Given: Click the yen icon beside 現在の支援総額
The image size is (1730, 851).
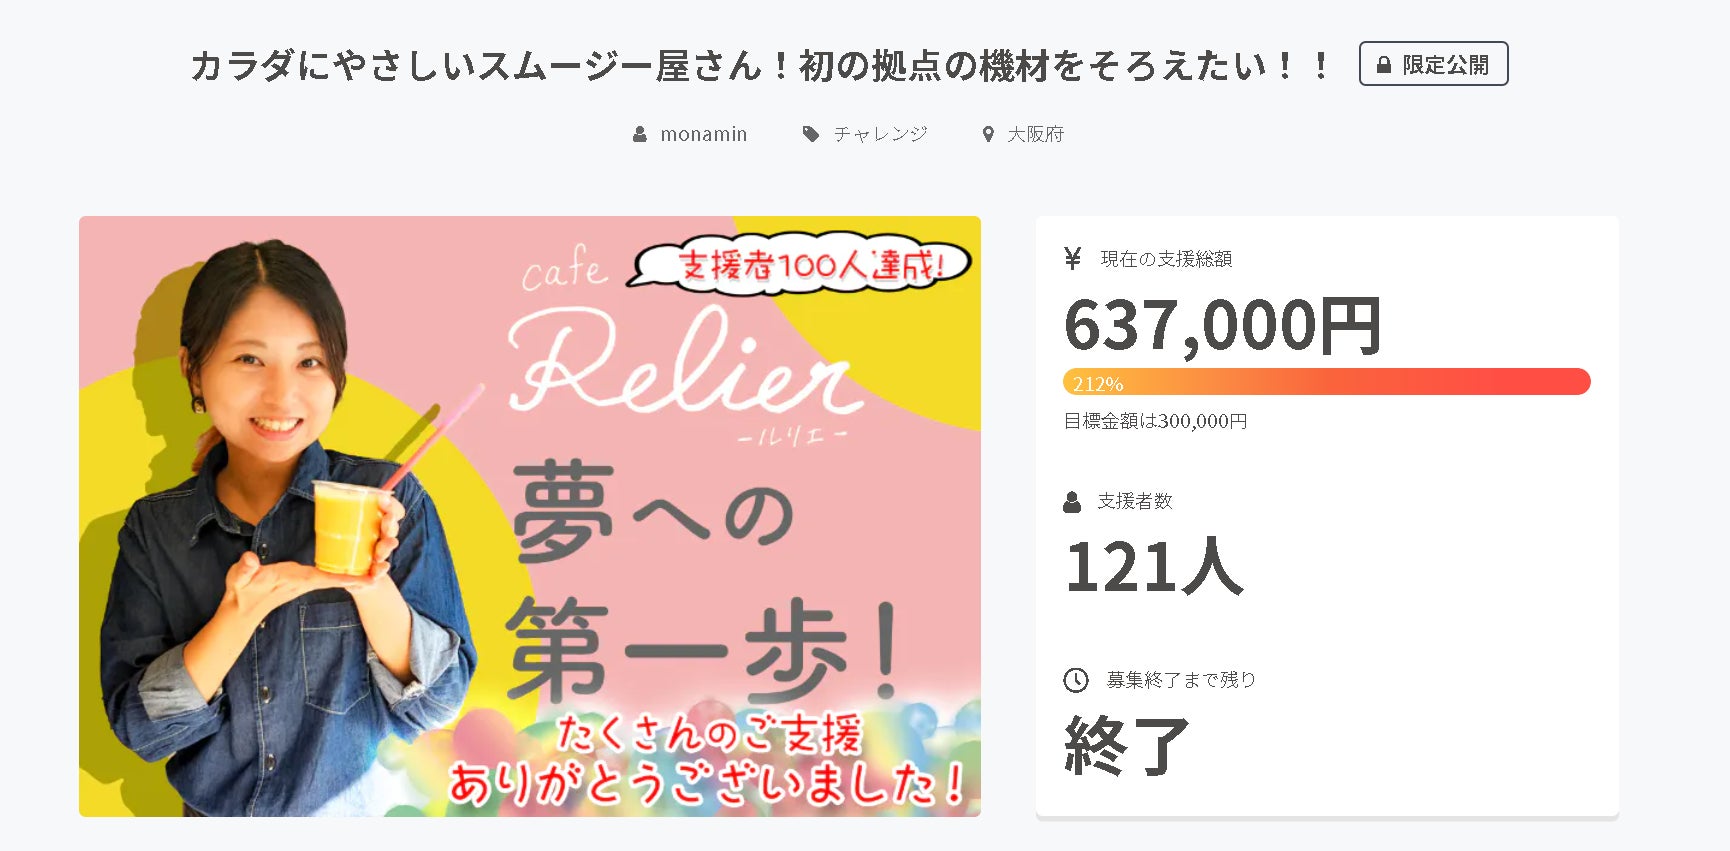Looking at the screenshot, I should pyautogui.click(x=1073, y=259).
